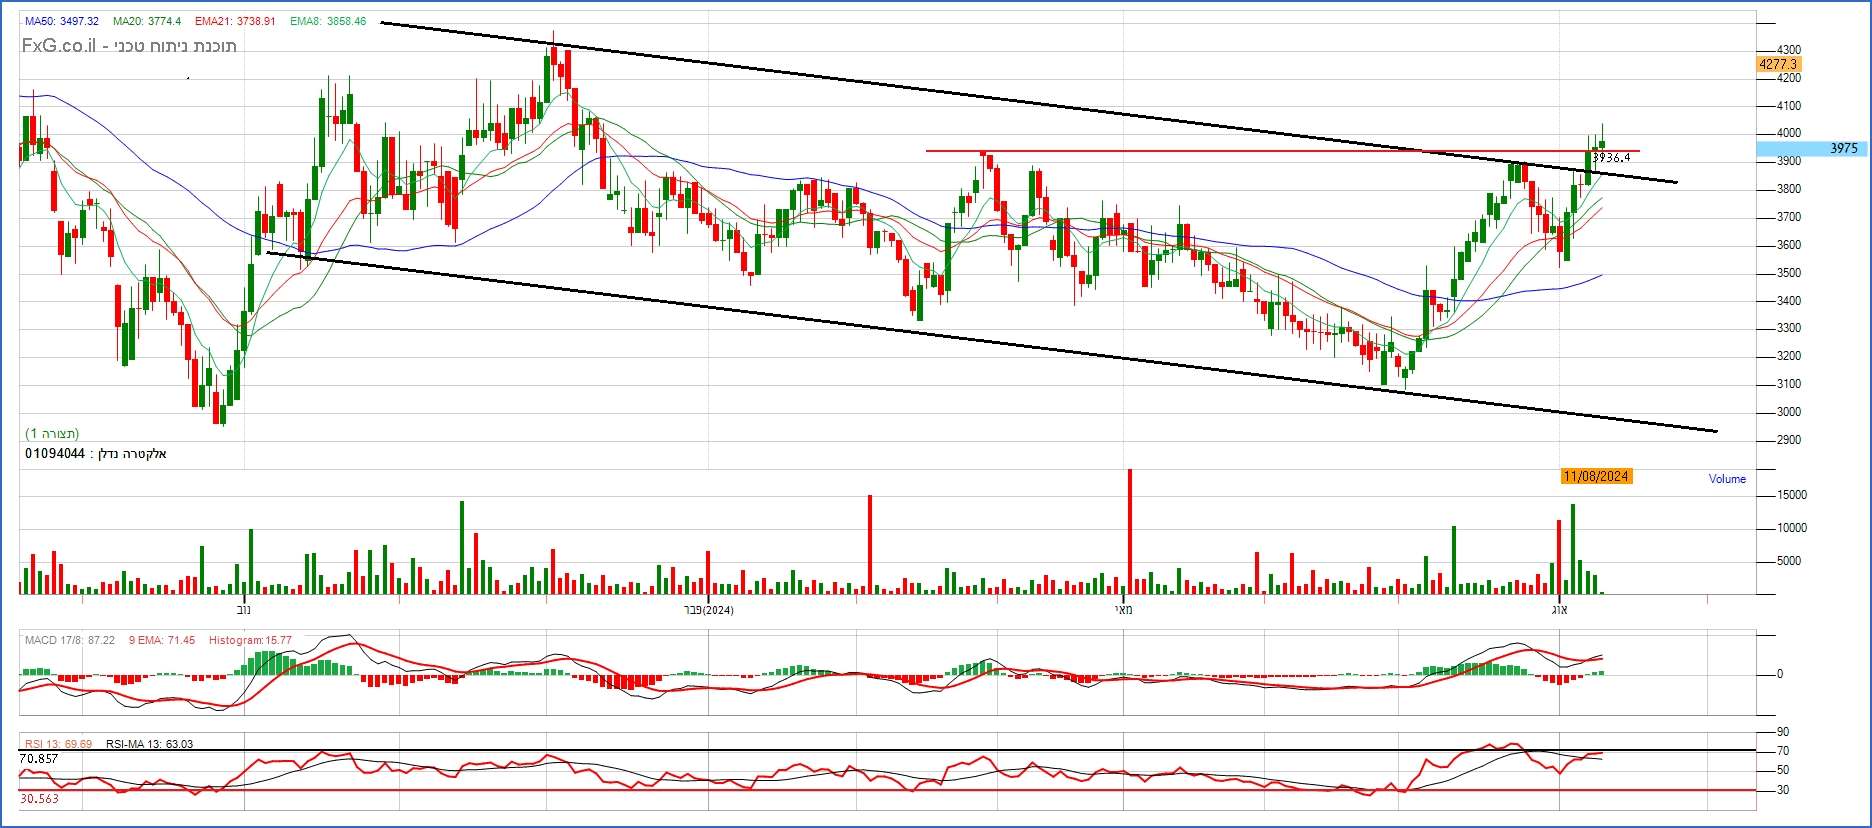1872x828 pixels.
Task: Click the RSI 13: 69.69 label
Action: (59, 744)
